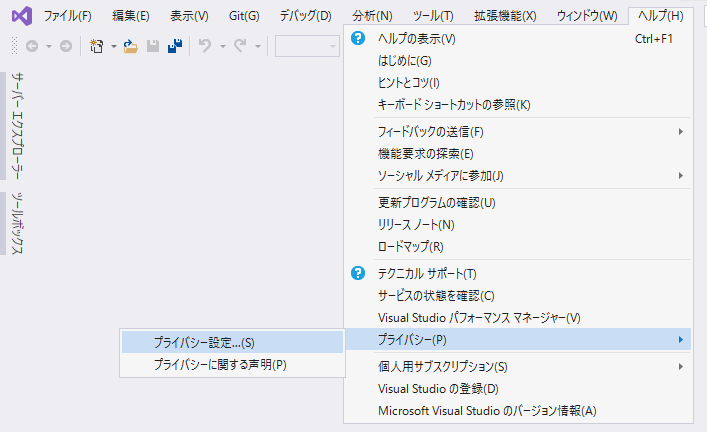Open the dropdown arrow beside New Project

click(x=114, y=46)
